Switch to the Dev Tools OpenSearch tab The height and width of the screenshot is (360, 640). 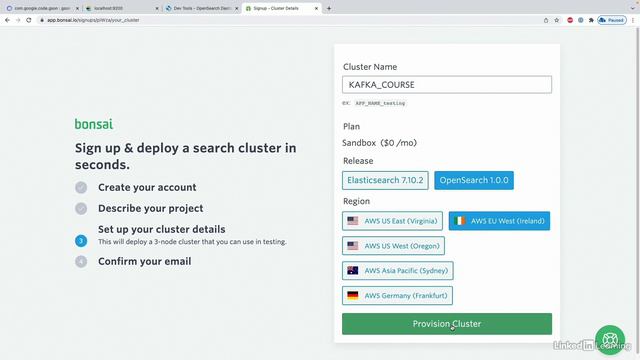pos(201,8)
